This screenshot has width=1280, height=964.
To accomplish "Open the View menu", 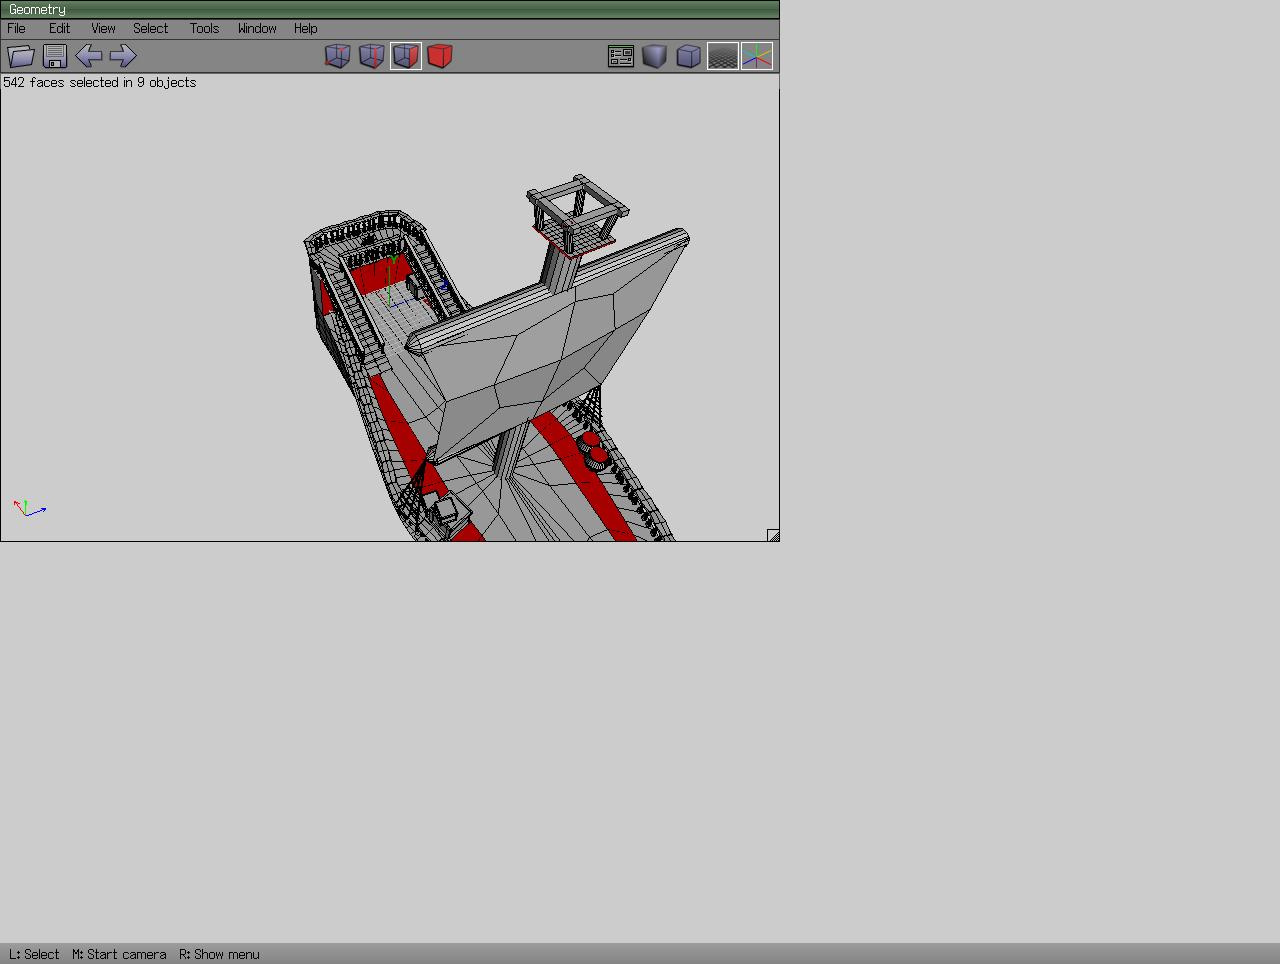I will [103, 29].
